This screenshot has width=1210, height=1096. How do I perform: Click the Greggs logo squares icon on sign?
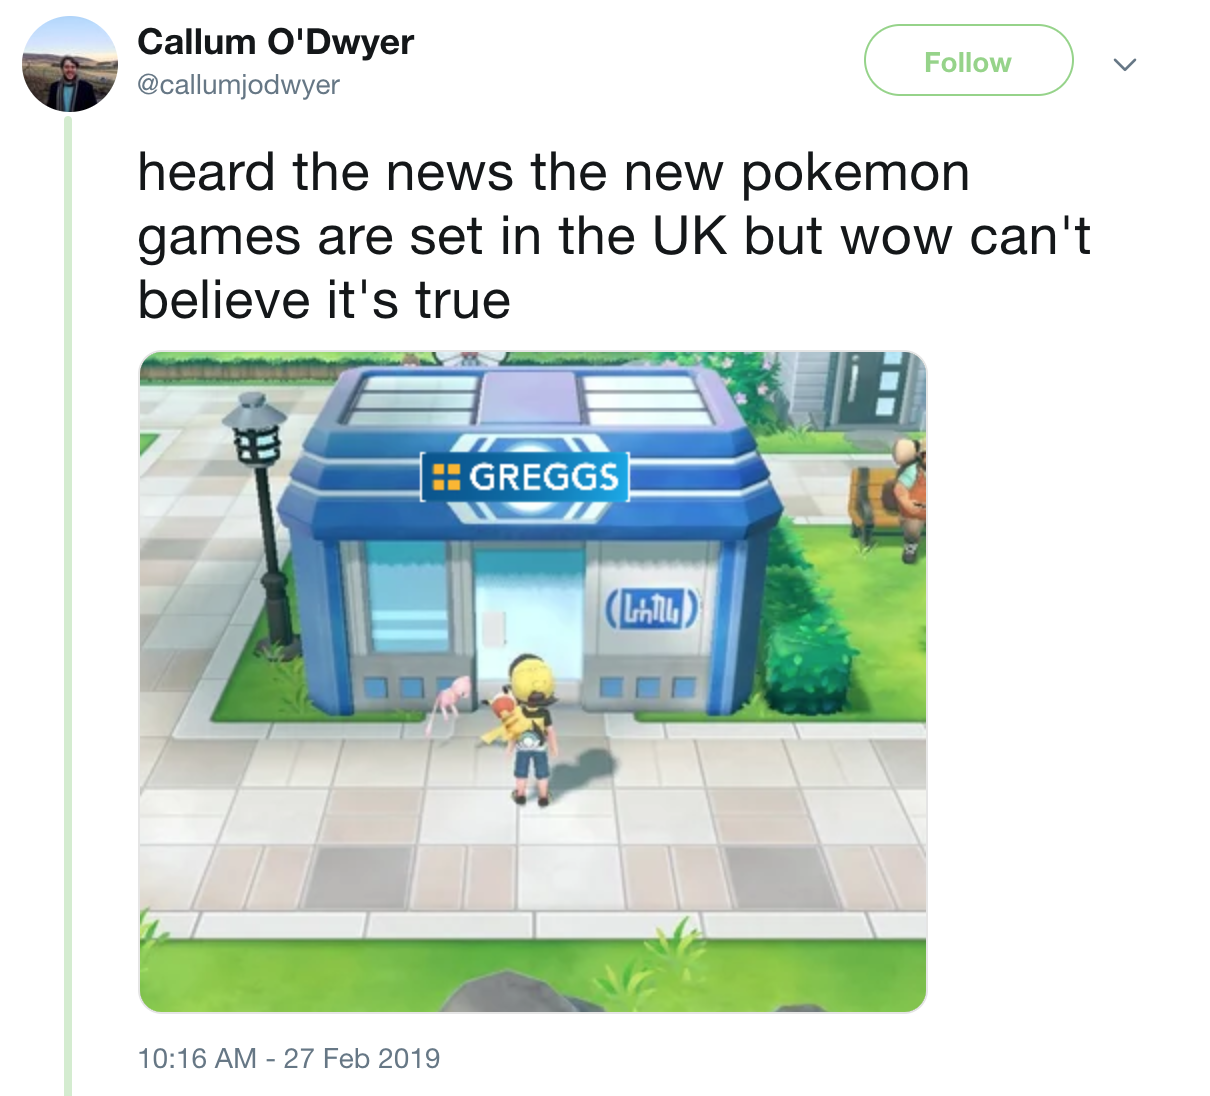pos(446,478)
